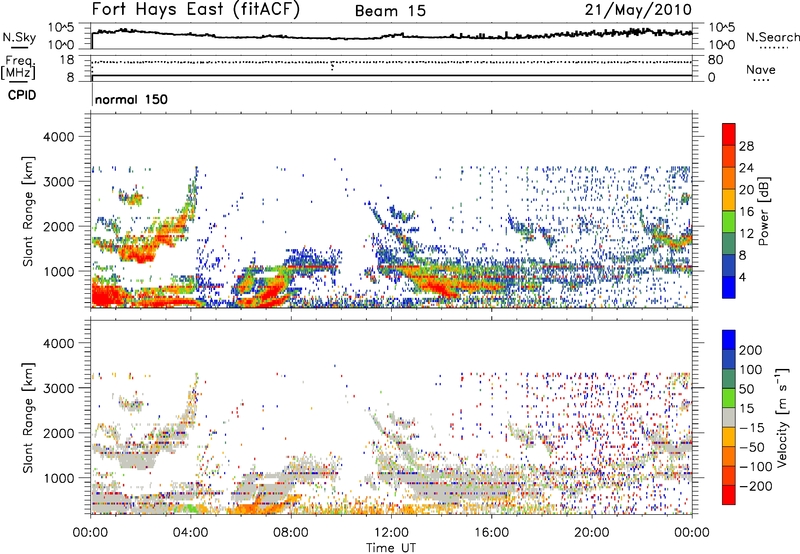Screen dimensions: 800x554
Task: Click the '28' power colorbar label
Action: (x=746, y=146)
